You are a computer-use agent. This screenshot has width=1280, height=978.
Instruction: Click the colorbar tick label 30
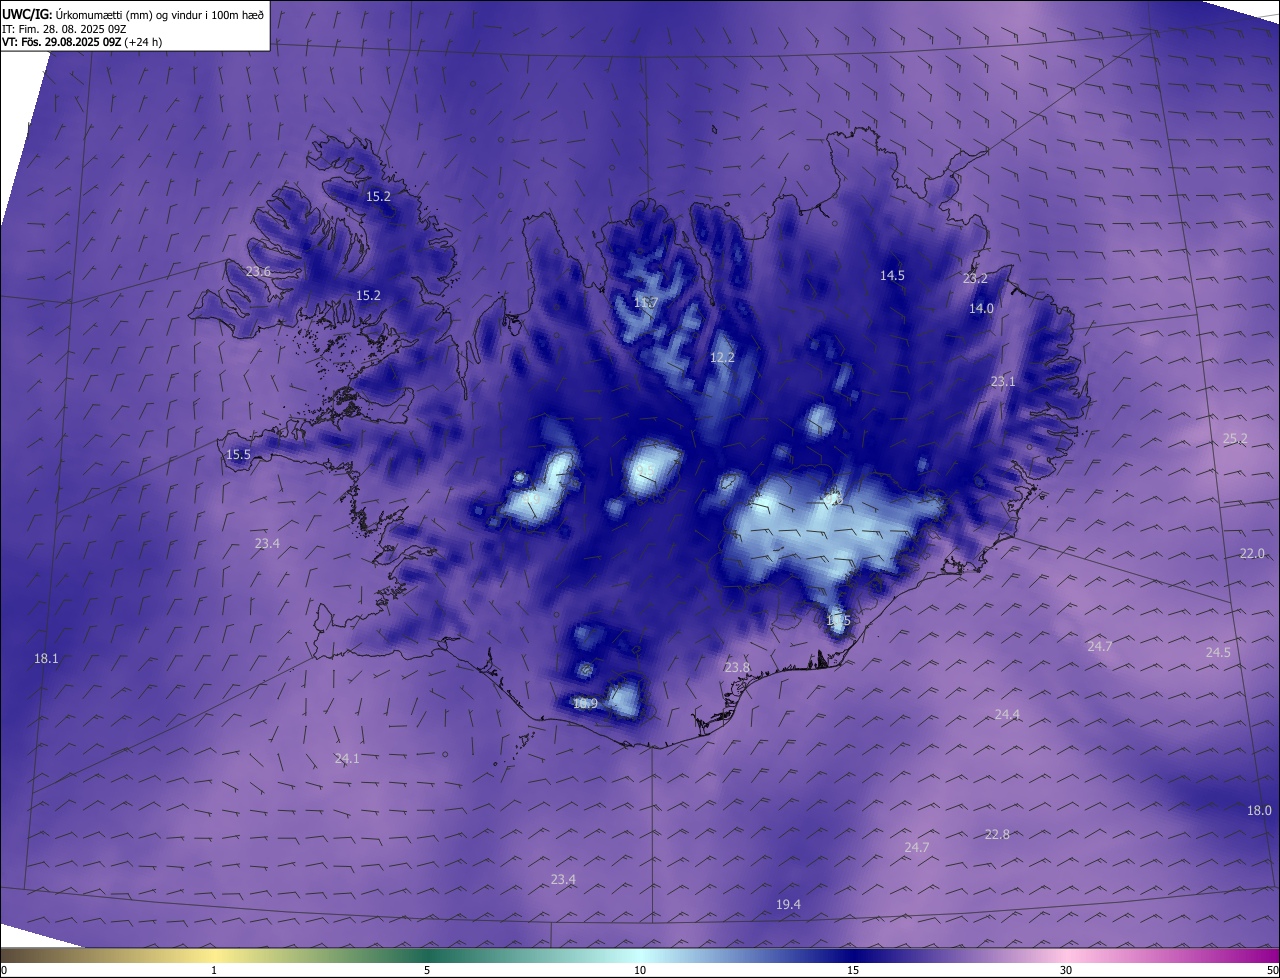[x=1066, y=971]
